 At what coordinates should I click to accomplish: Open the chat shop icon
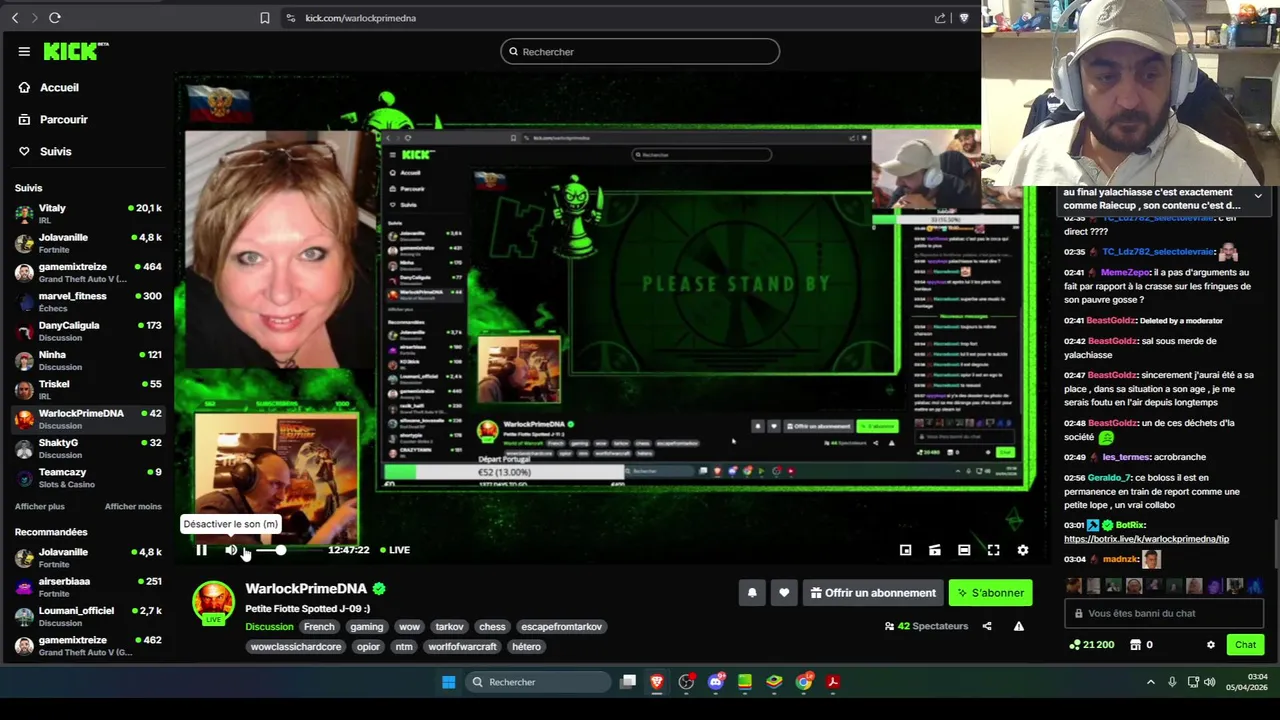pyautogui.click(x=1135, y=645)
